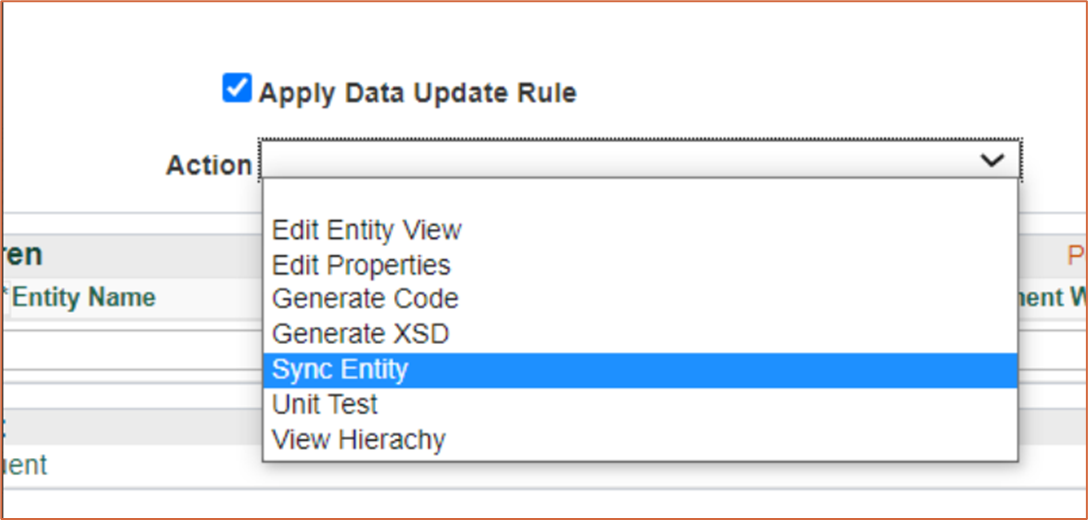Select the highlighted Sync Entity option
1088x520 pixels.
[x=340, y=369]
